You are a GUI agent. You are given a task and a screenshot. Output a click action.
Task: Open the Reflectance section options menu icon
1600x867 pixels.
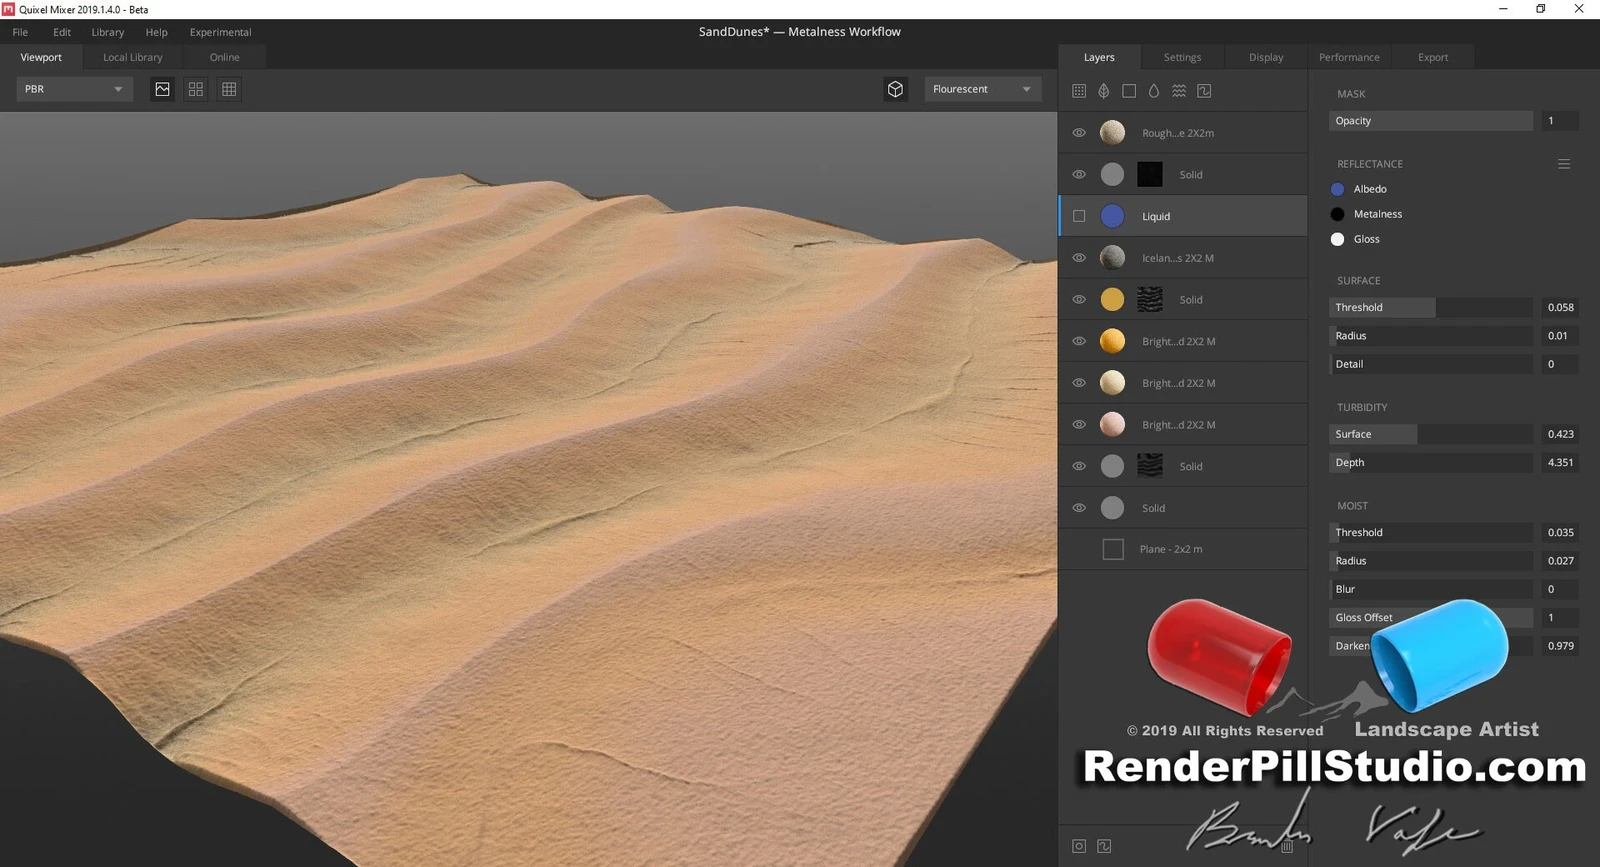click(x=1564, y=164)
